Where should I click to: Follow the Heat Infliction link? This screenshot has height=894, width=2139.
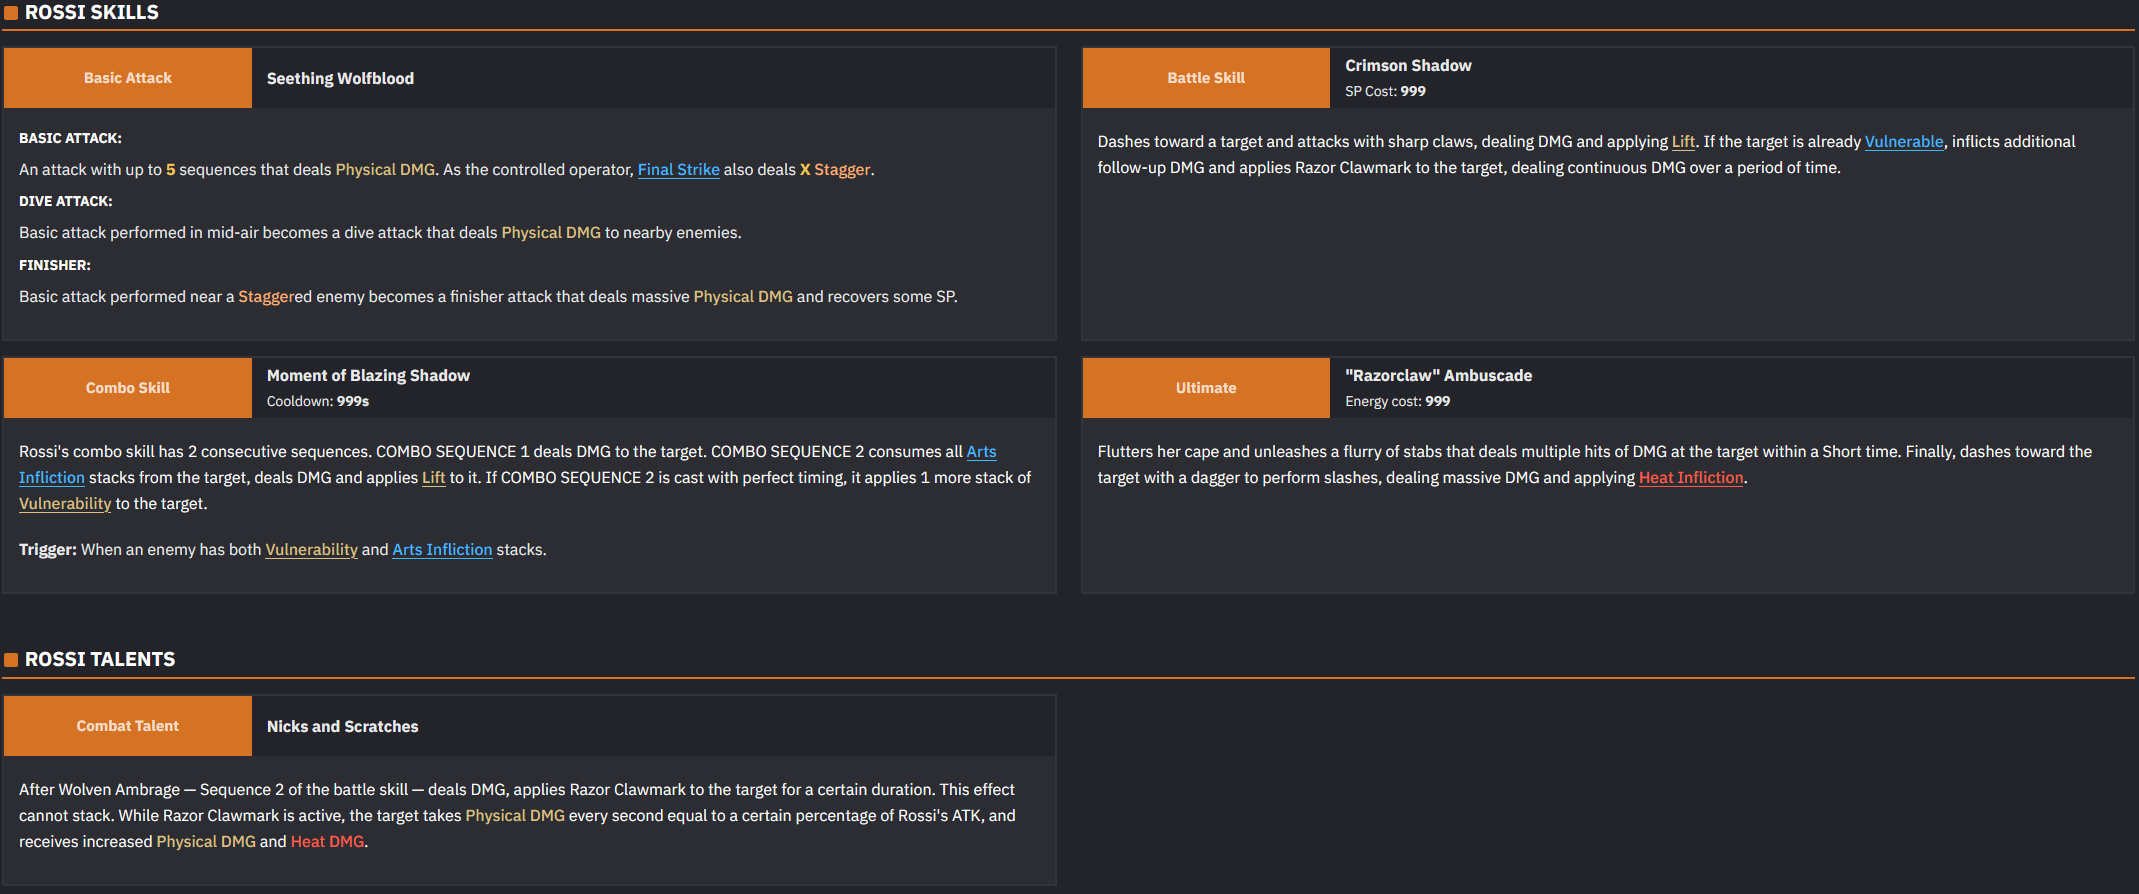pos(1691,478)
